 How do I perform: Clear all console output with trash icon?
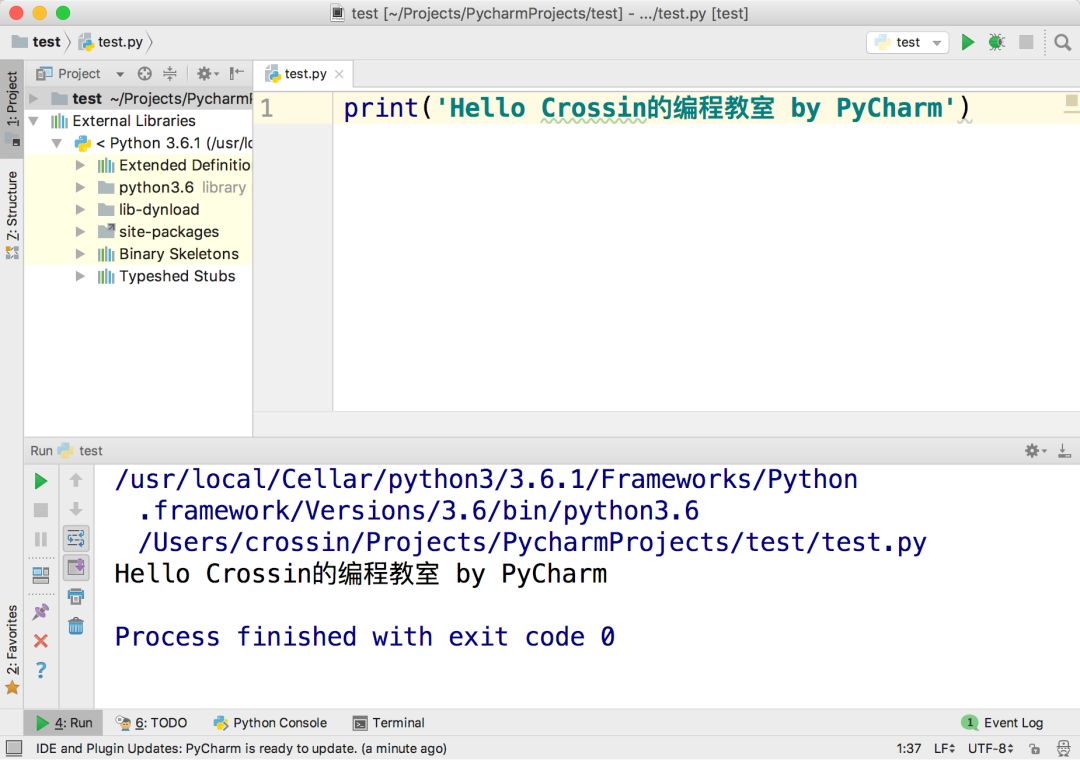(76, 626)
